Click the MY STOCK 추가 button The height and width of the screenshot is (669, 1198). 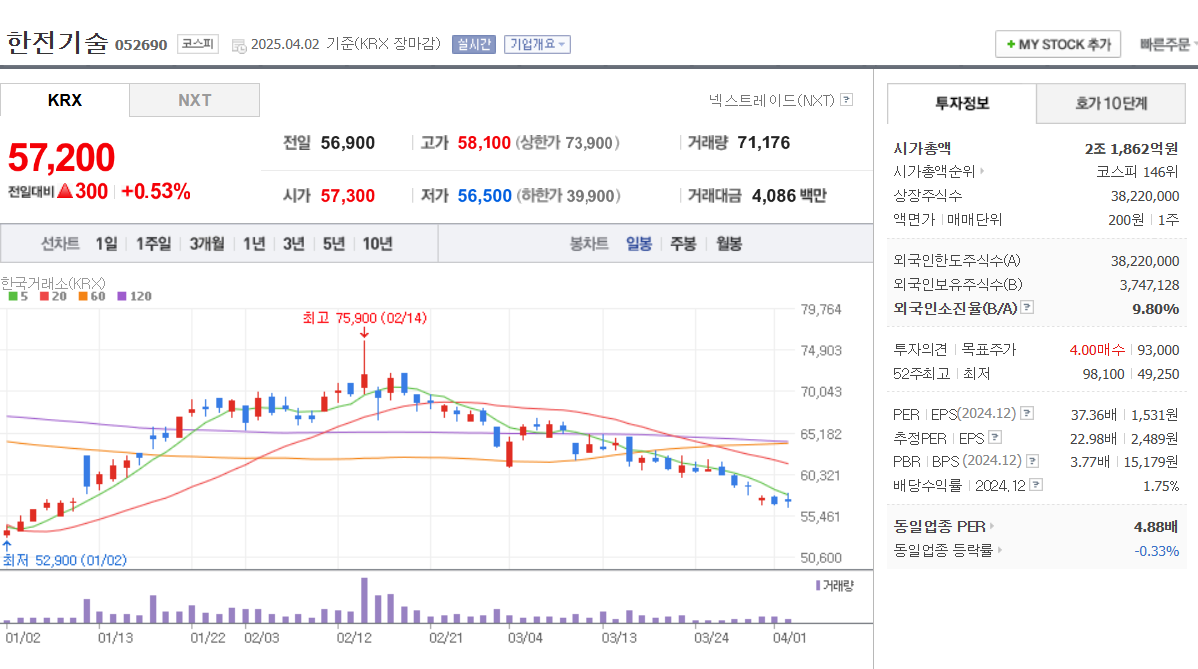coord(1057,44)
